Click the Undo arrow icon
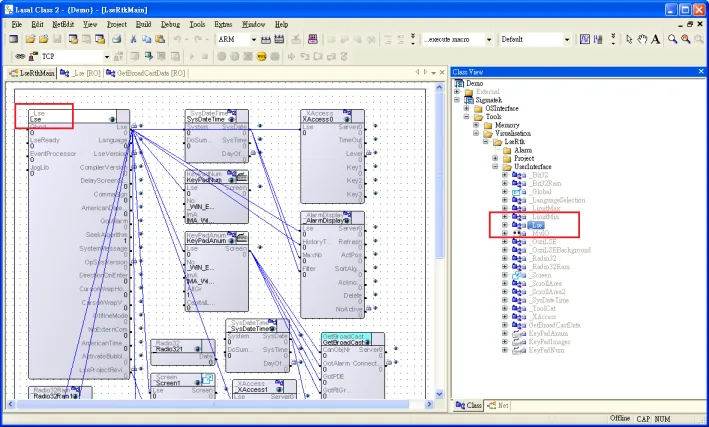Screen dimensions: 709x427 [178, 39]
